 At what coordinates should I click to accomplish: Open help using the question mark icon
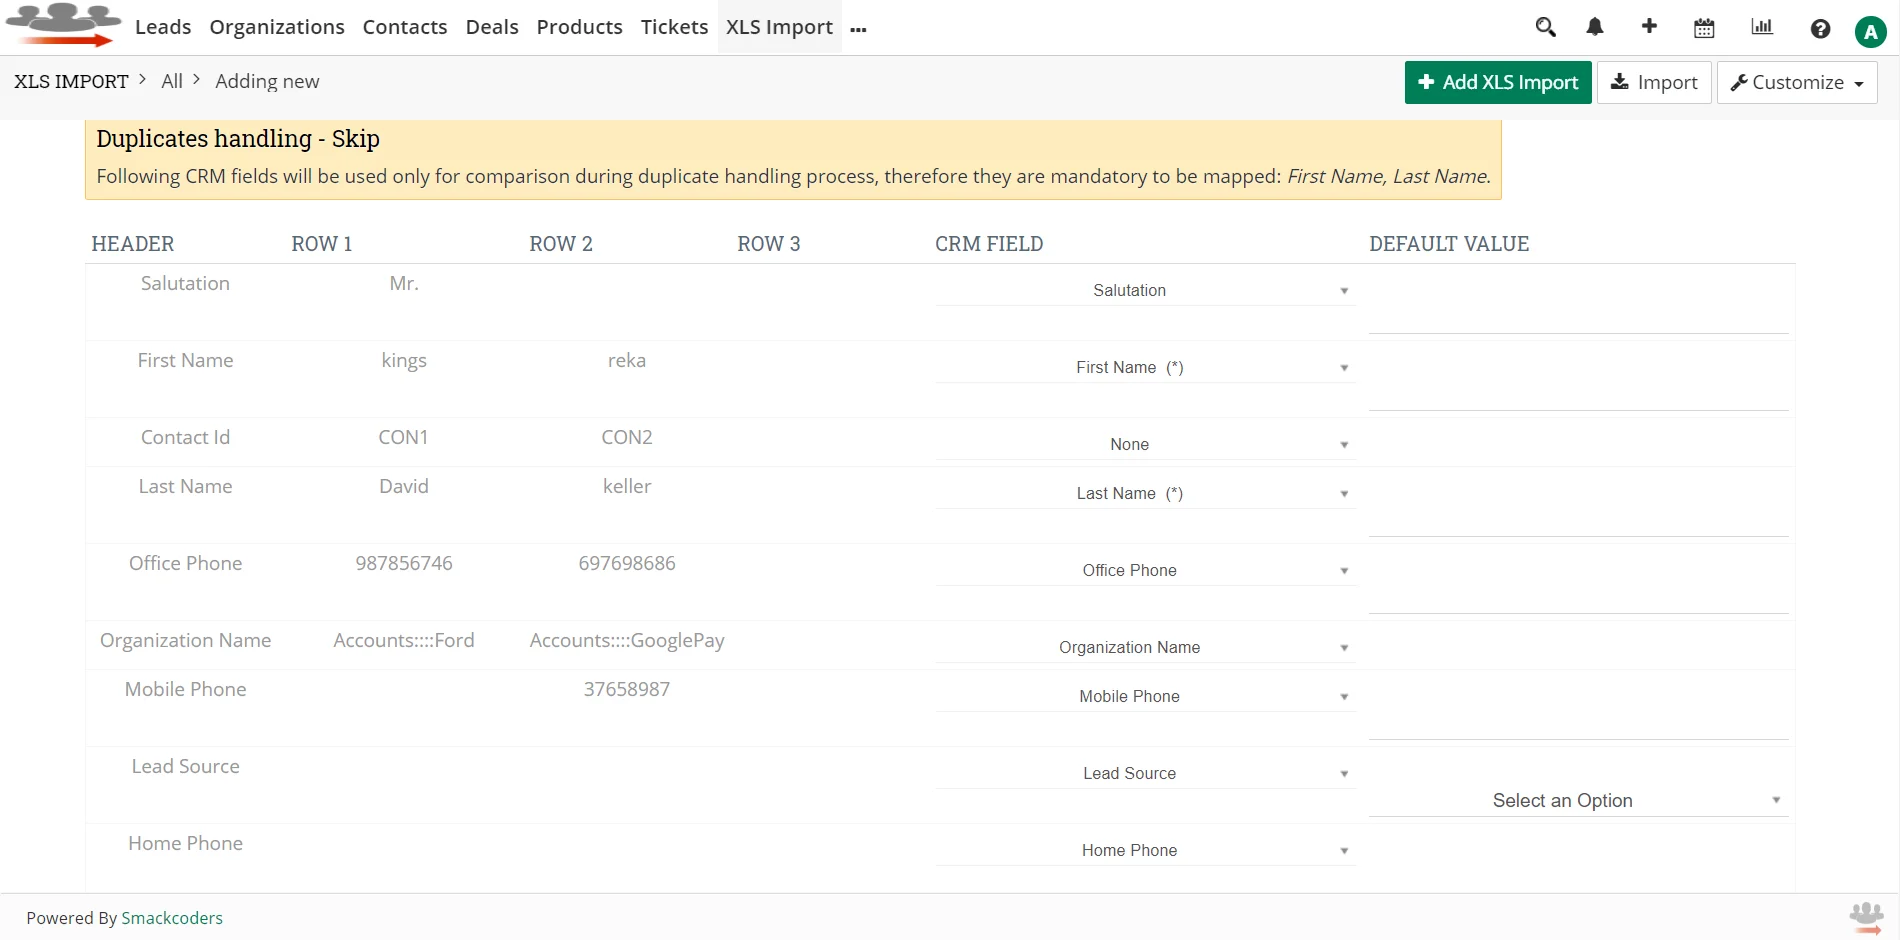[x=1820, y=29]
